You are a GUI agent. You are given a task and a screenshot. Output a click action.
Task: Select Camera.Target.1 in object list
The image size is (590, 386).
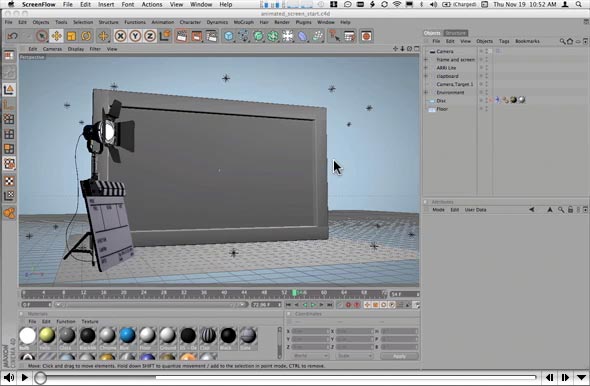[455, 84]
